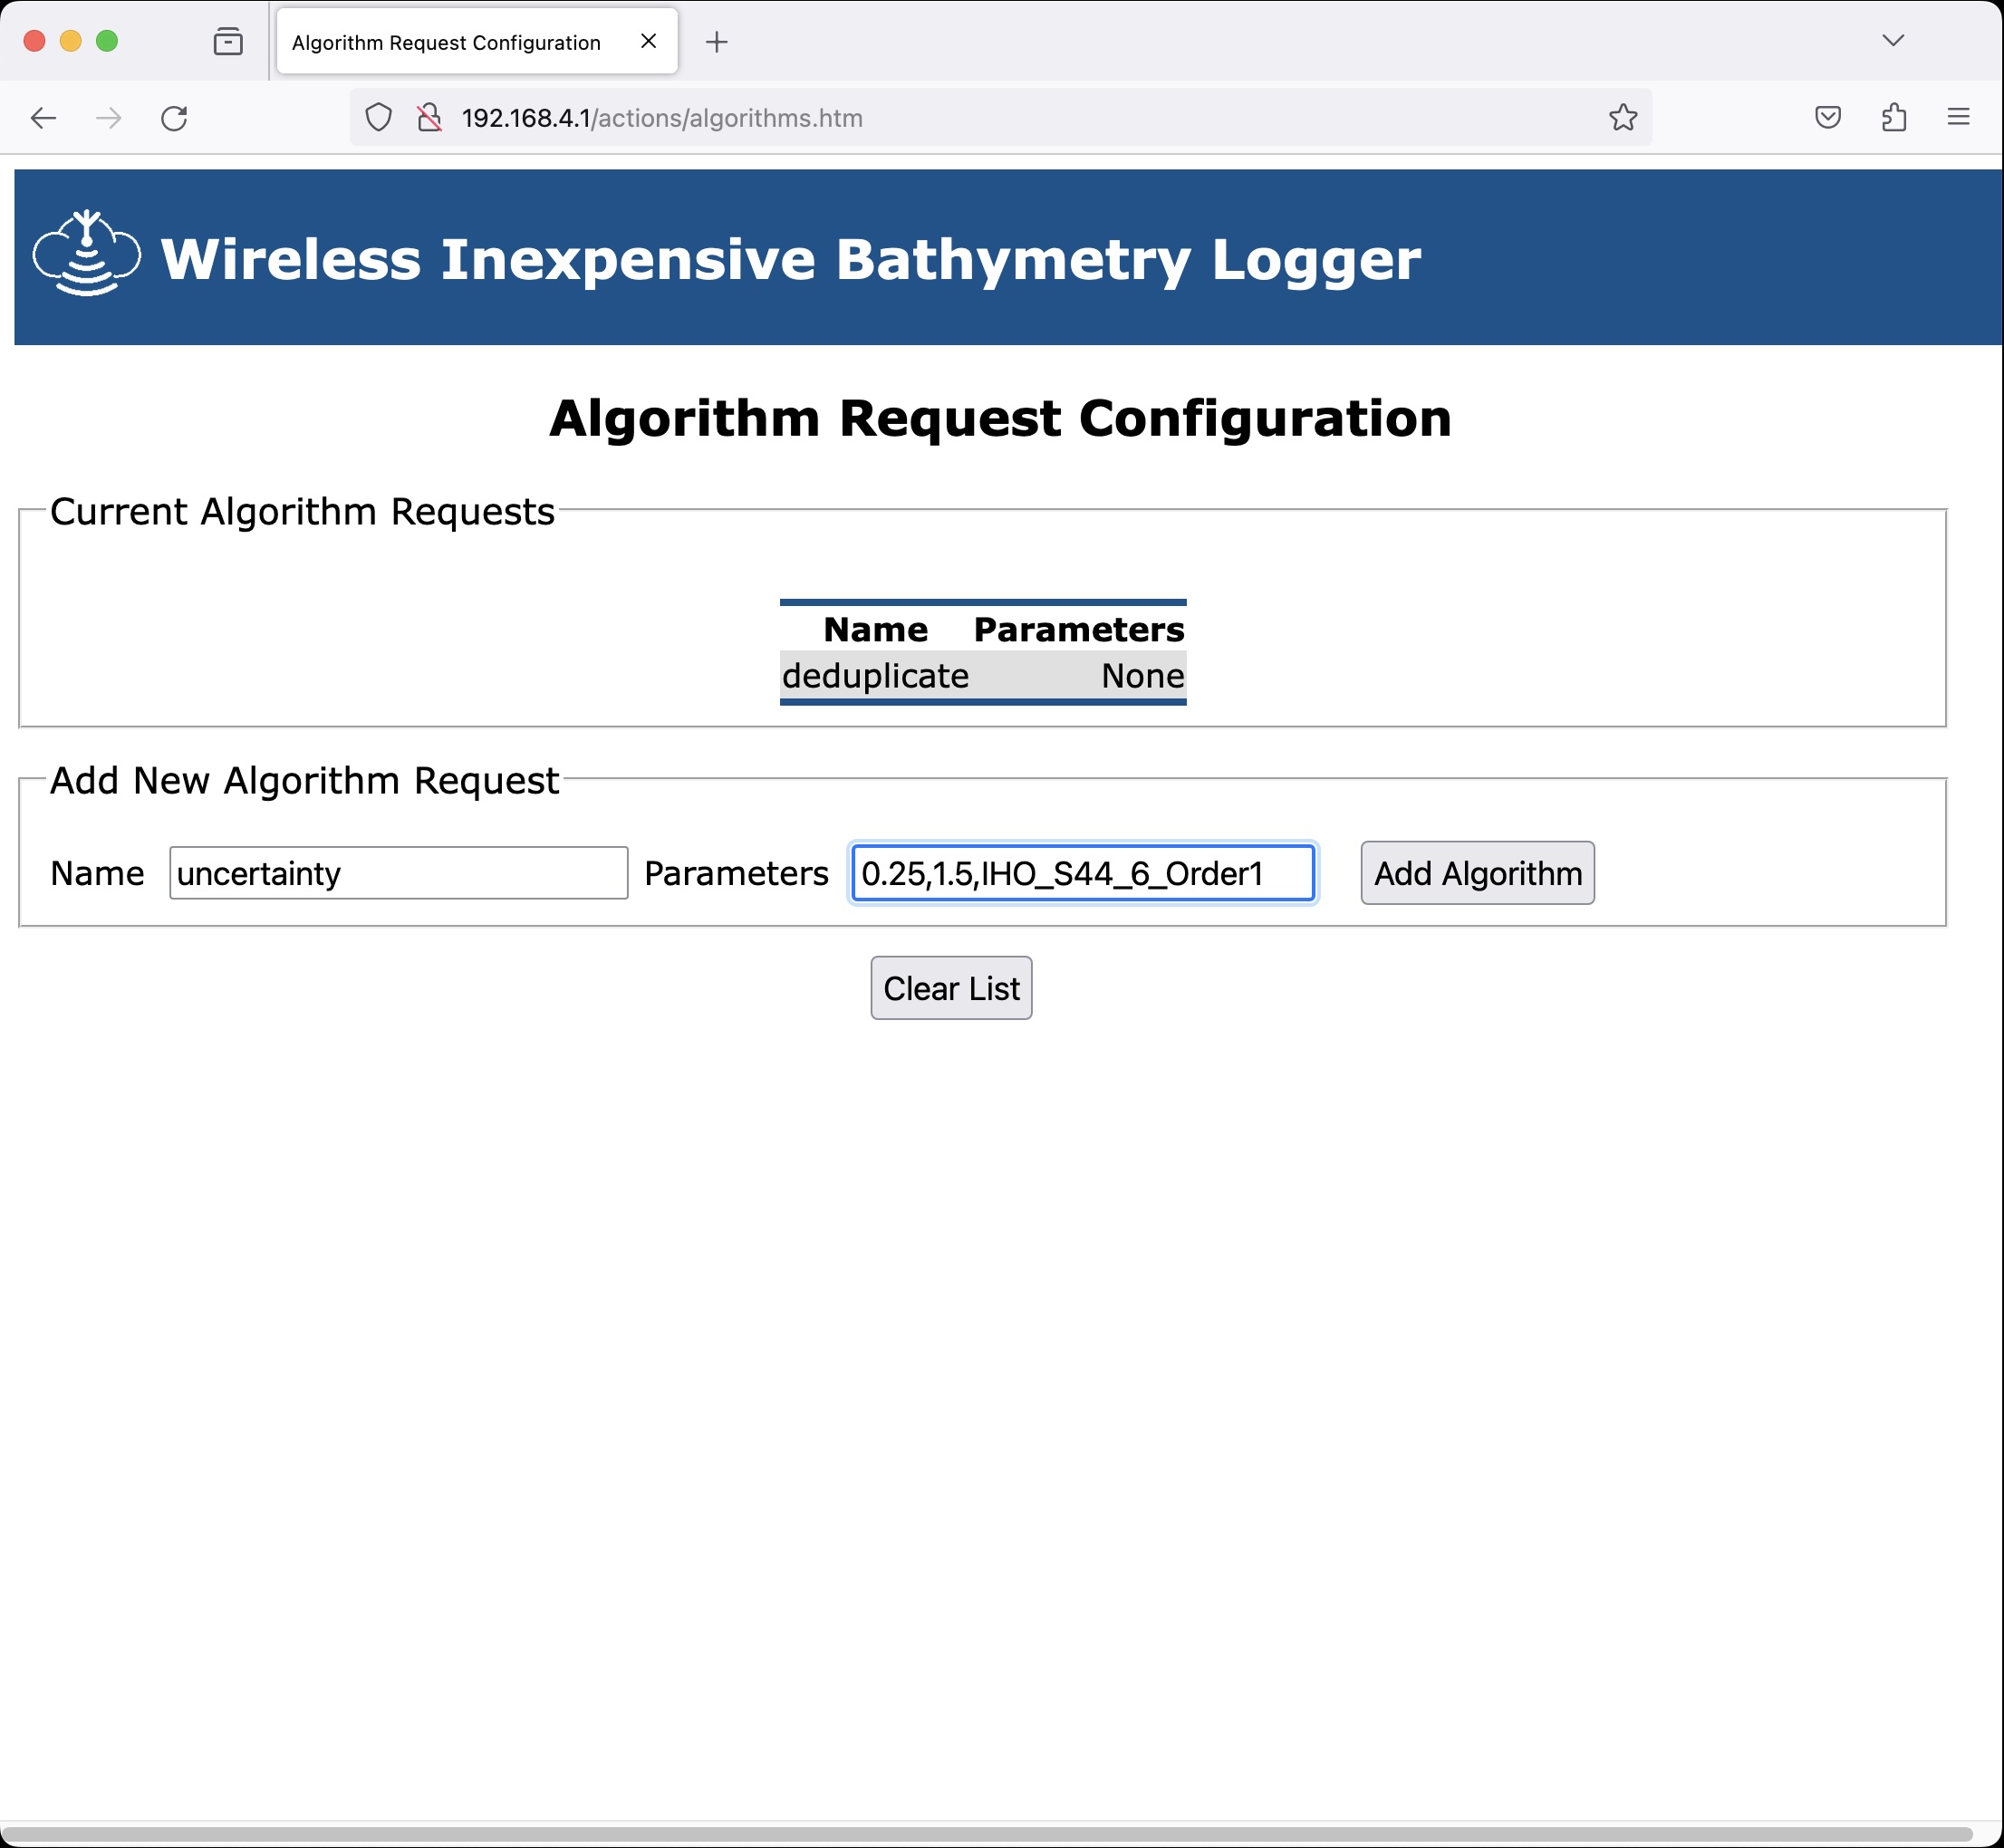This screenshot has height=1848, width=2004.
Task: Click the Name input containing uncertainty
Action: pos(398,873)
